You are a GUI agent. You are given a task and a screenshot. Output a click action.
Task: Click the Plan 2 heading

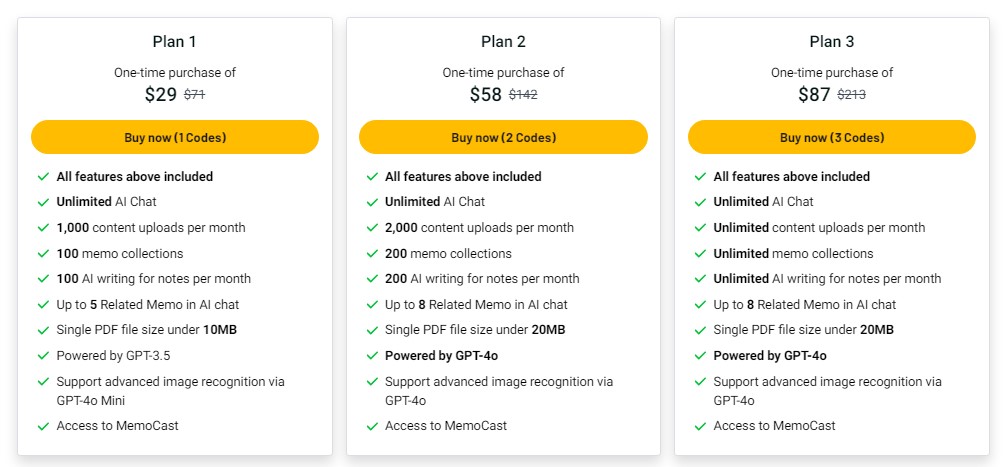click(x=503, y=42)
